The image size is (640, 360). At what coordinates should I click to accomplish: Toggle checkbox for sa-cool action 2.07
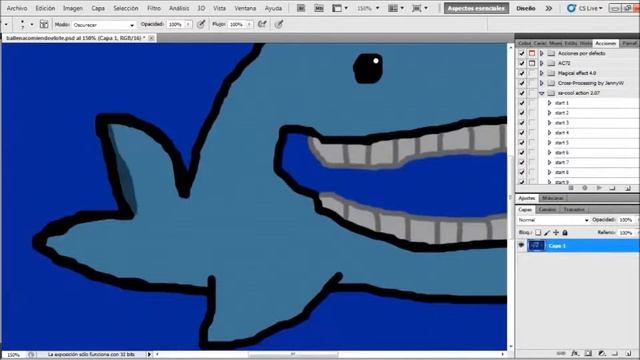point(522,93)
